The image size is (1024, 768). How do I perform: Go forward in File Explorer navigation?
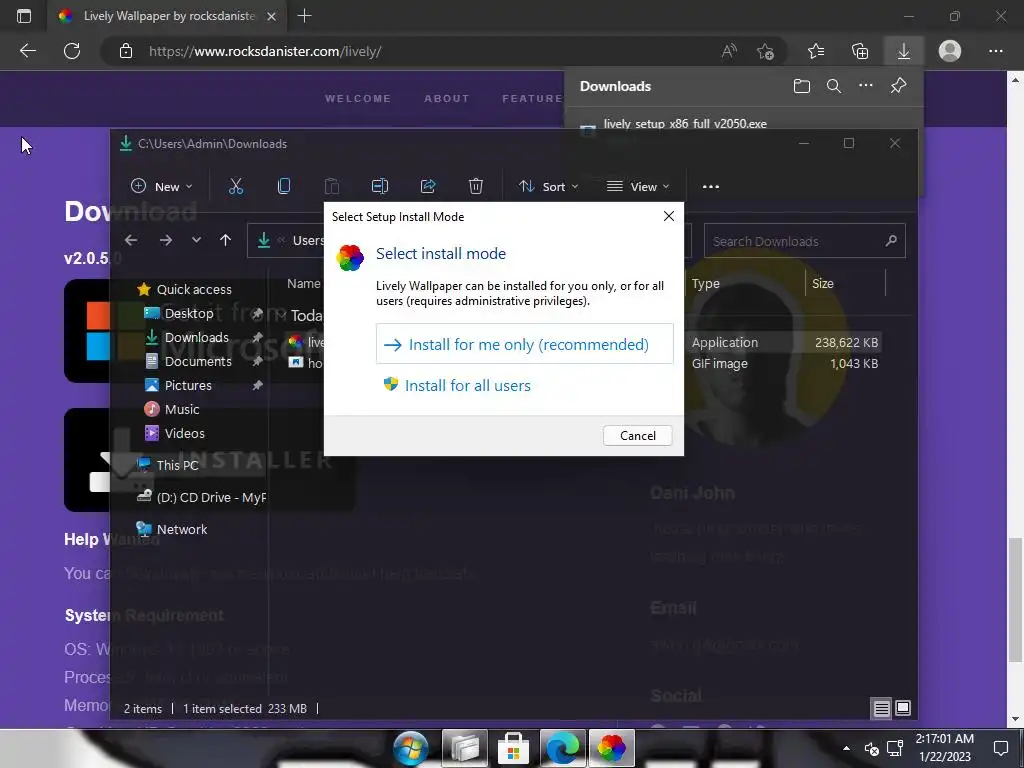[x=166, y=240]
